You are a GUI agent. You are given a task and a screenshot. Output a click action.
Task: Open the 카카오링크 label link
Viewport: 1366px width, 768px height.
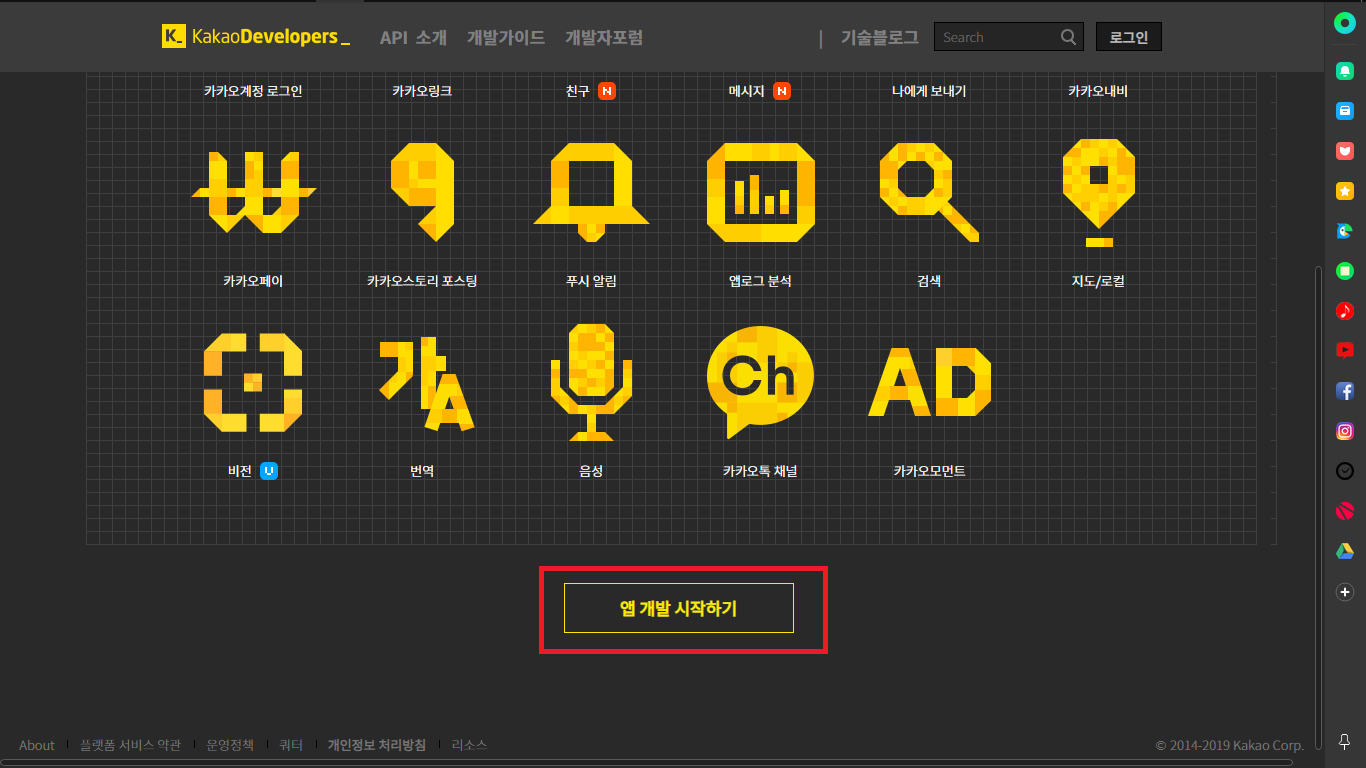422,91
